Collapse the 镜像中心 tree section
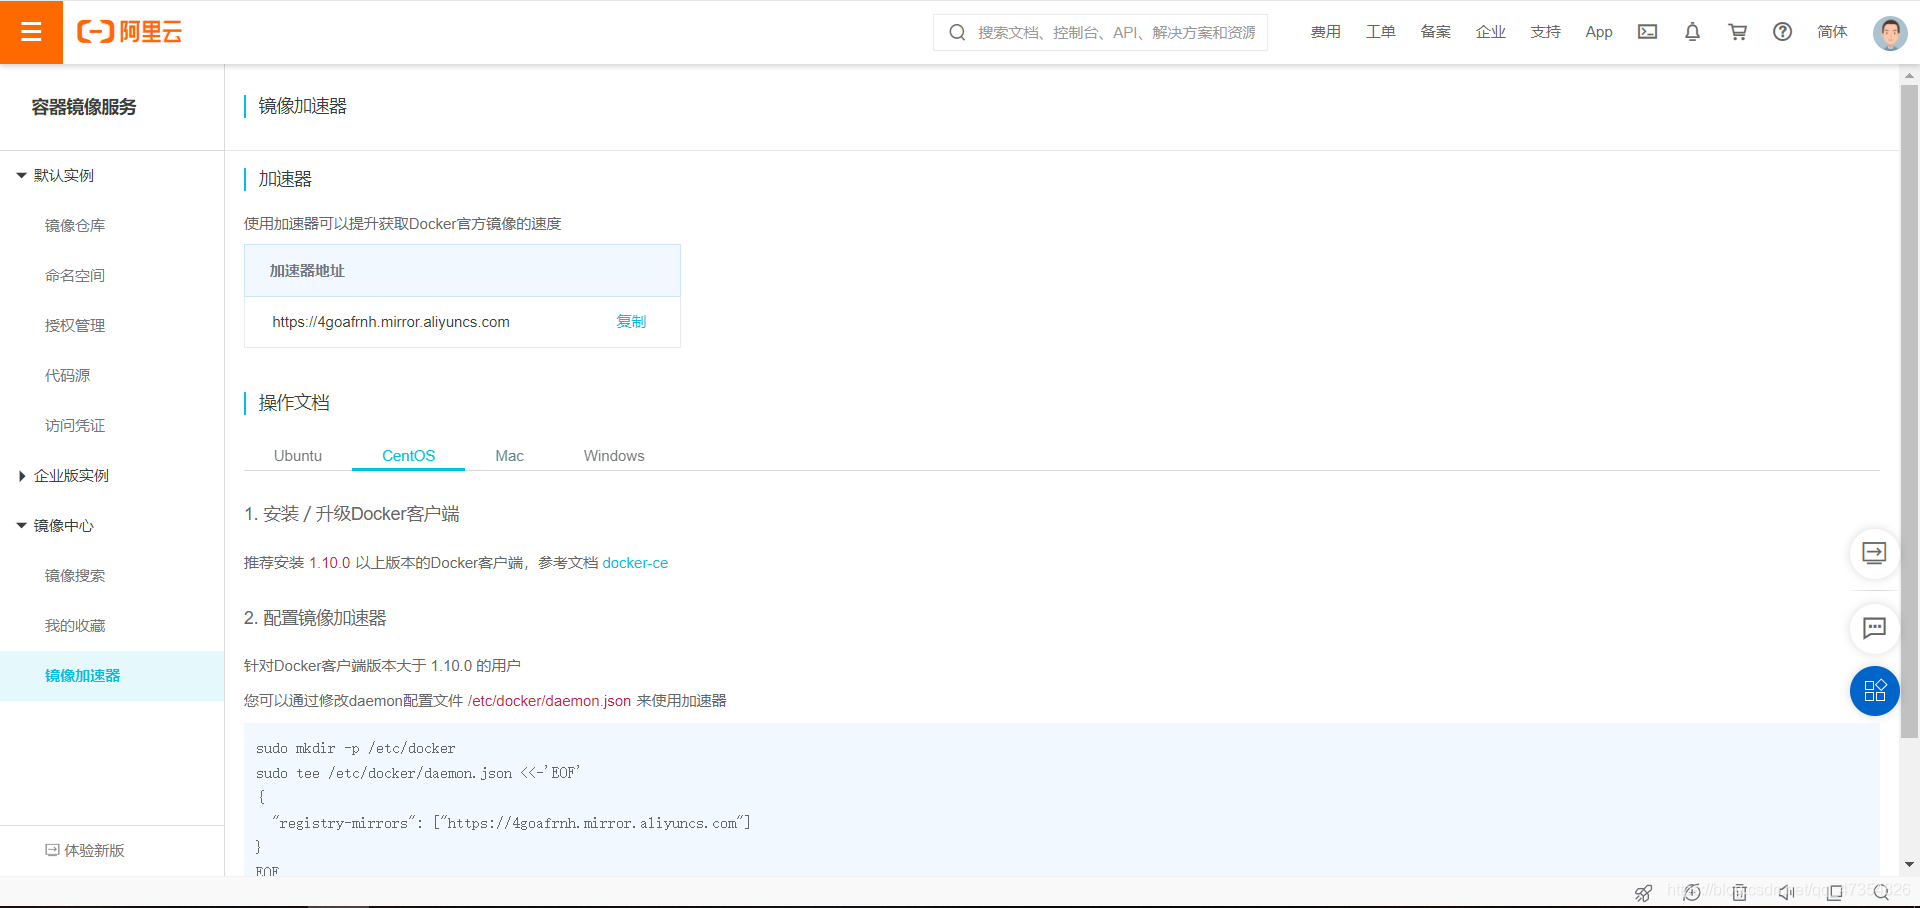 [x=21, y=525]
